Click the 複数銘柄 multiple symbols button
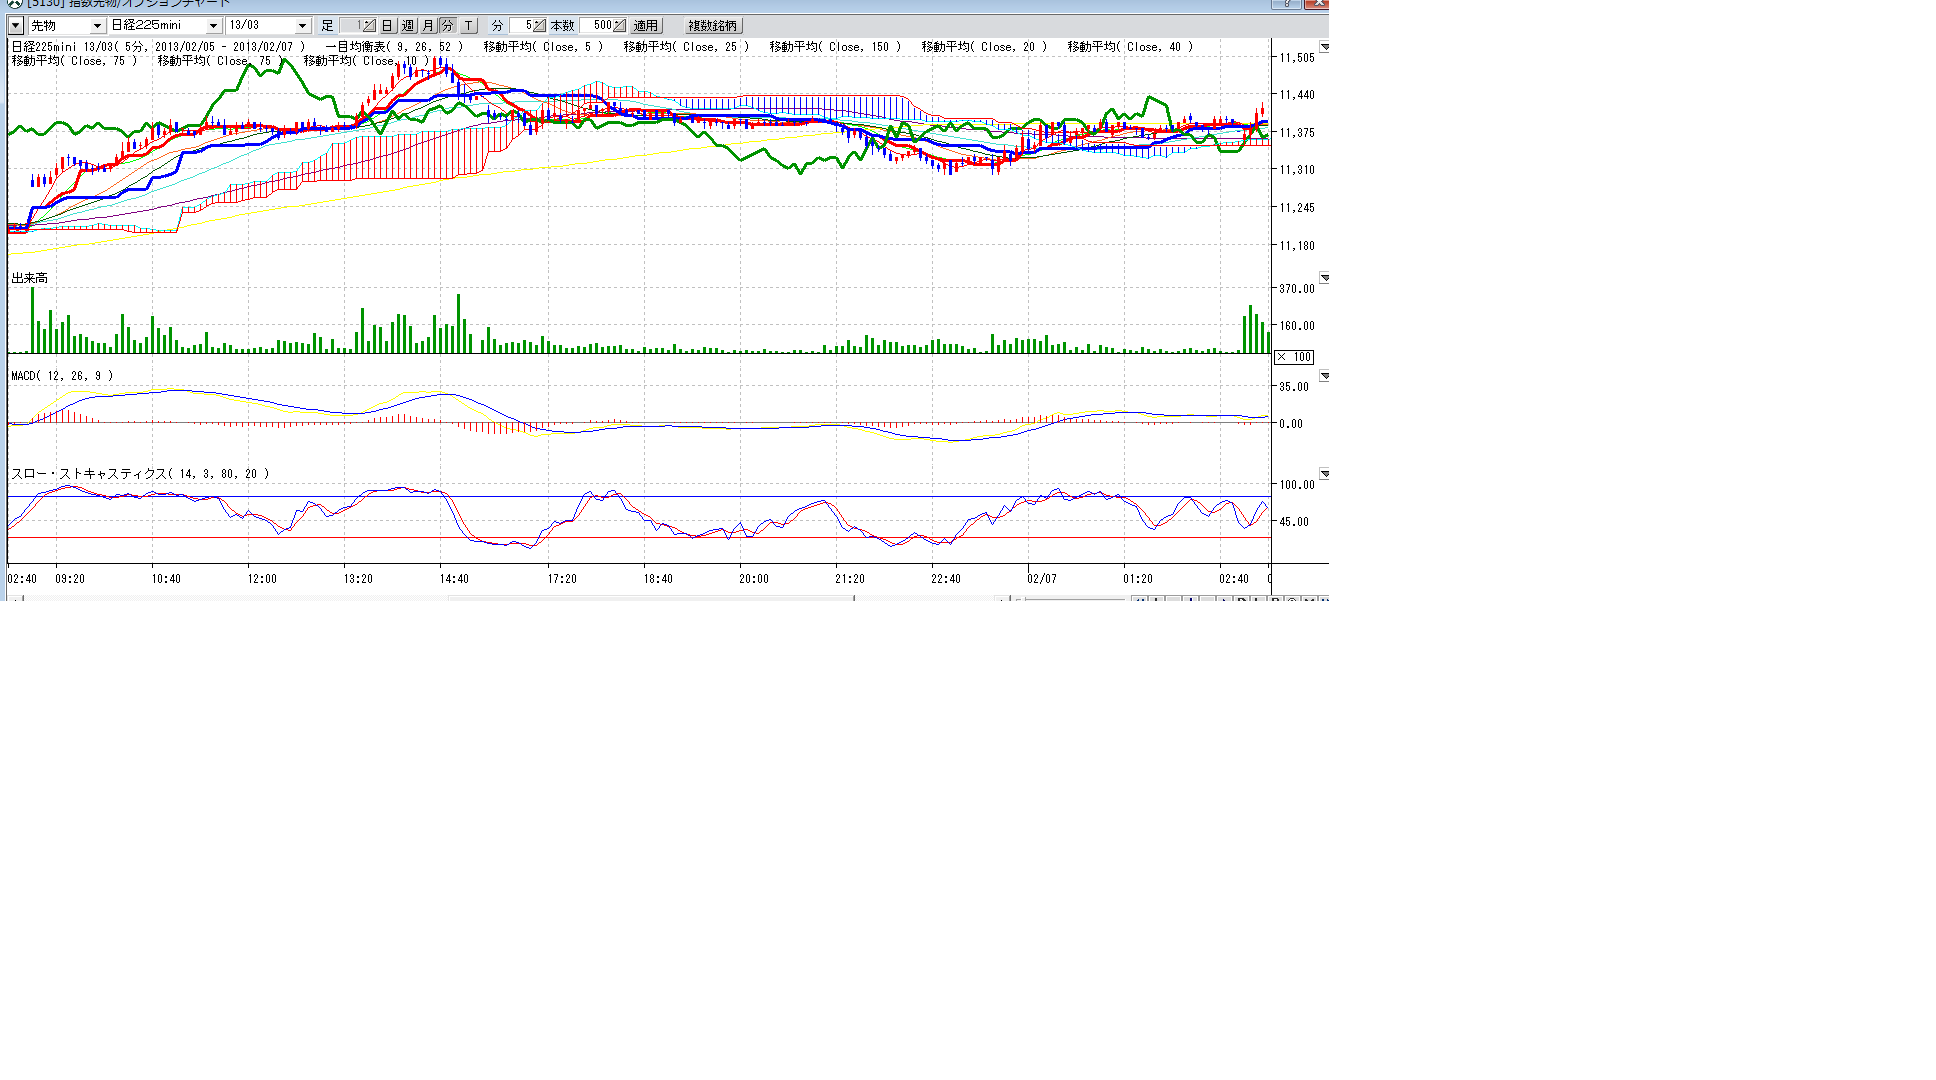1936x1080 pixels. click(x=712, y=26)
